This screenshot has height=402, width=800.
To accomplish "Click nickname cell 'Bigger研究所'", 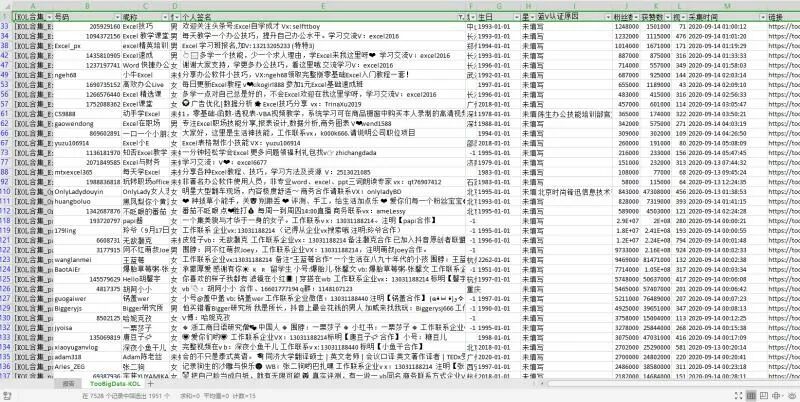I will tap(145, 309).
